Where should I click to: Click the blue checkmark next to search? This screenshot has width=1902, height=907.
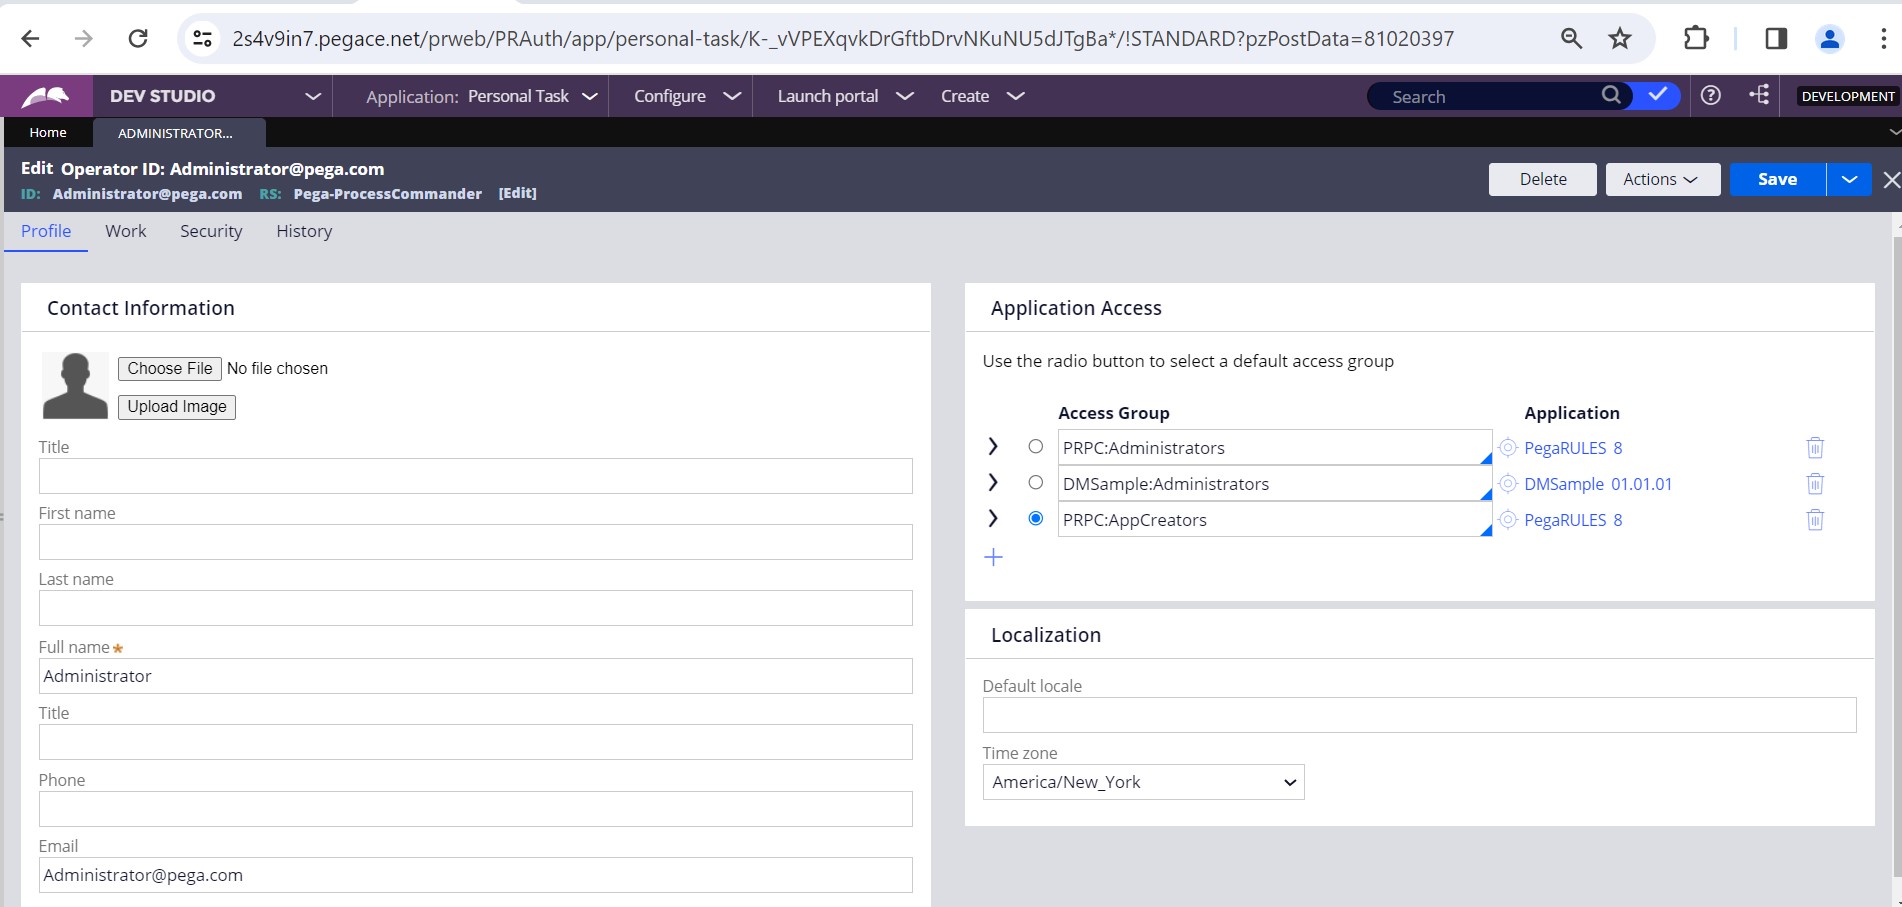click(x=1658, y=95)
